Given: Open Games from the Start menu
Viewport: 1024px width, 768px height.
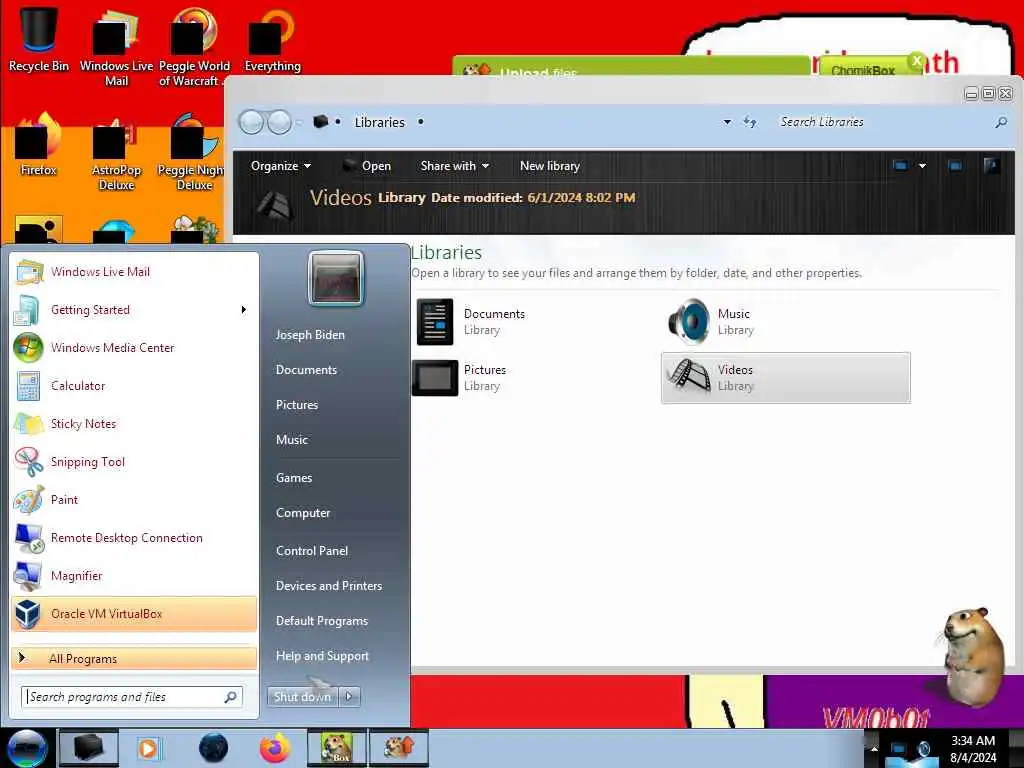Looking at the screenshot, I should pos(294,478).
